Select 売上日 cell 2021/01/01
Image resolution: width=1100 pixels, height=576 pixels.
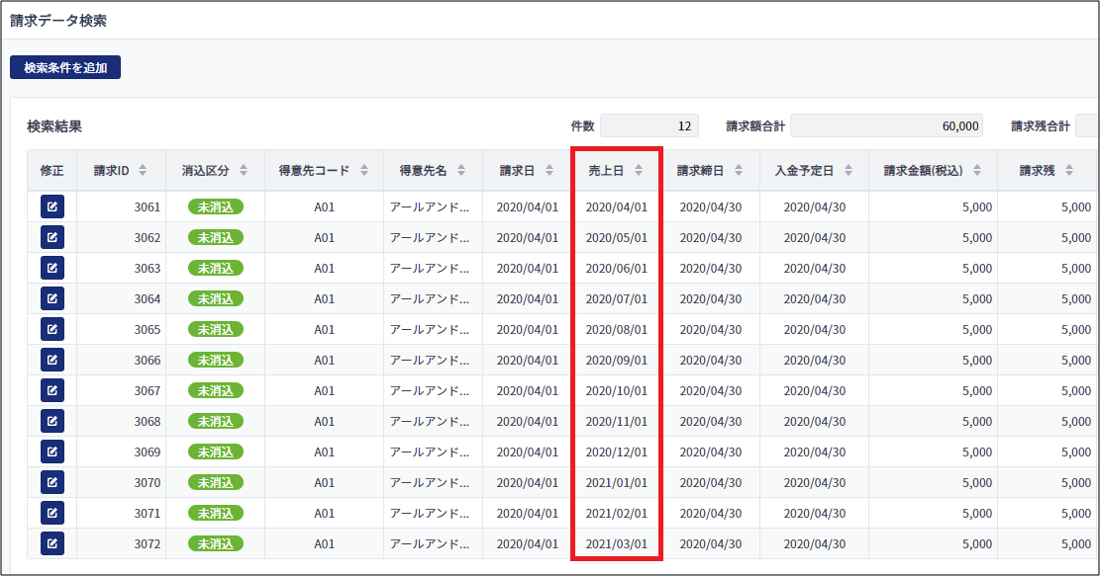coord(617,483)
